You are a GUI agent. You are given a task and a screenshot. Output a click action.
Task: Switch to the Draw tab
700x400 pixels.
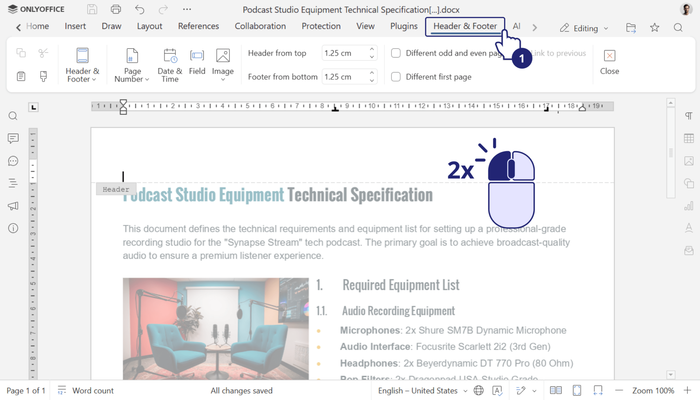[111, 26]
